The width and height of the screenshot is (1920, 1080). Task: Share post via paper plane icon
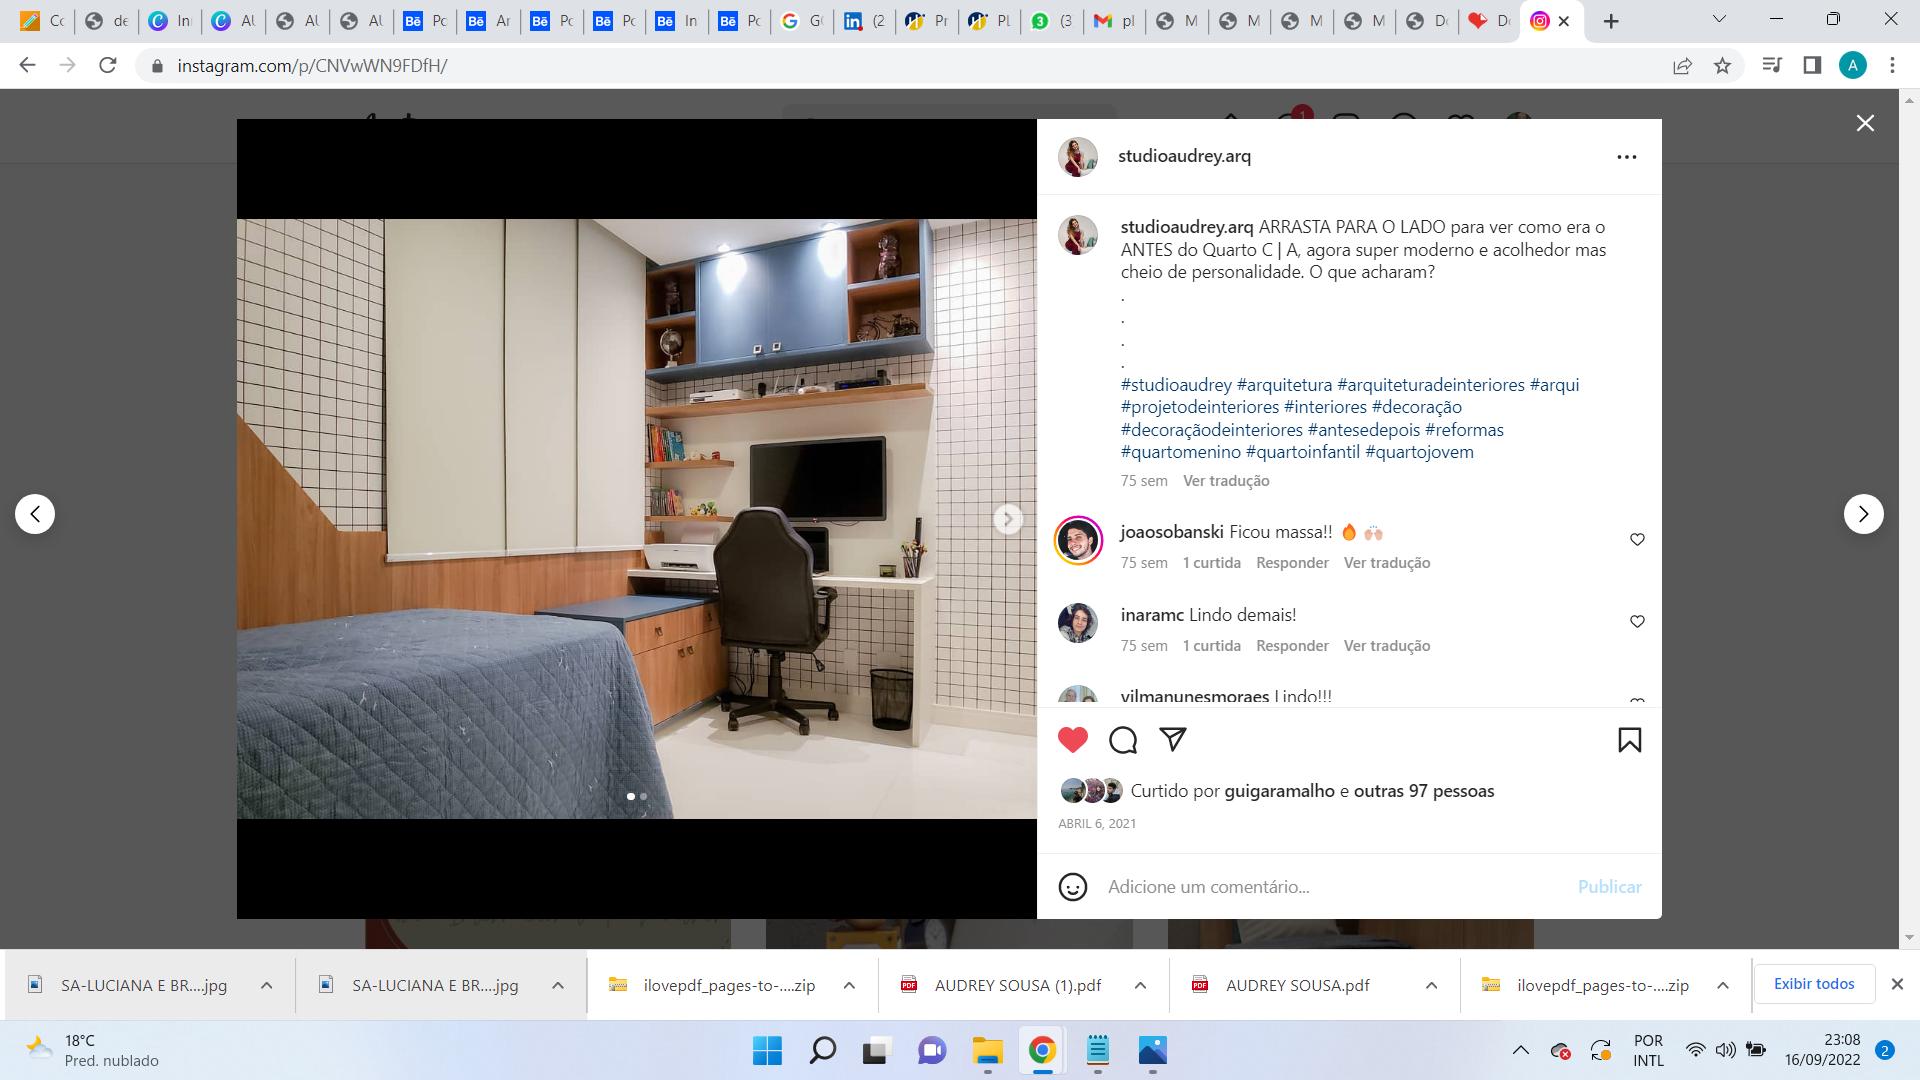1173,739
